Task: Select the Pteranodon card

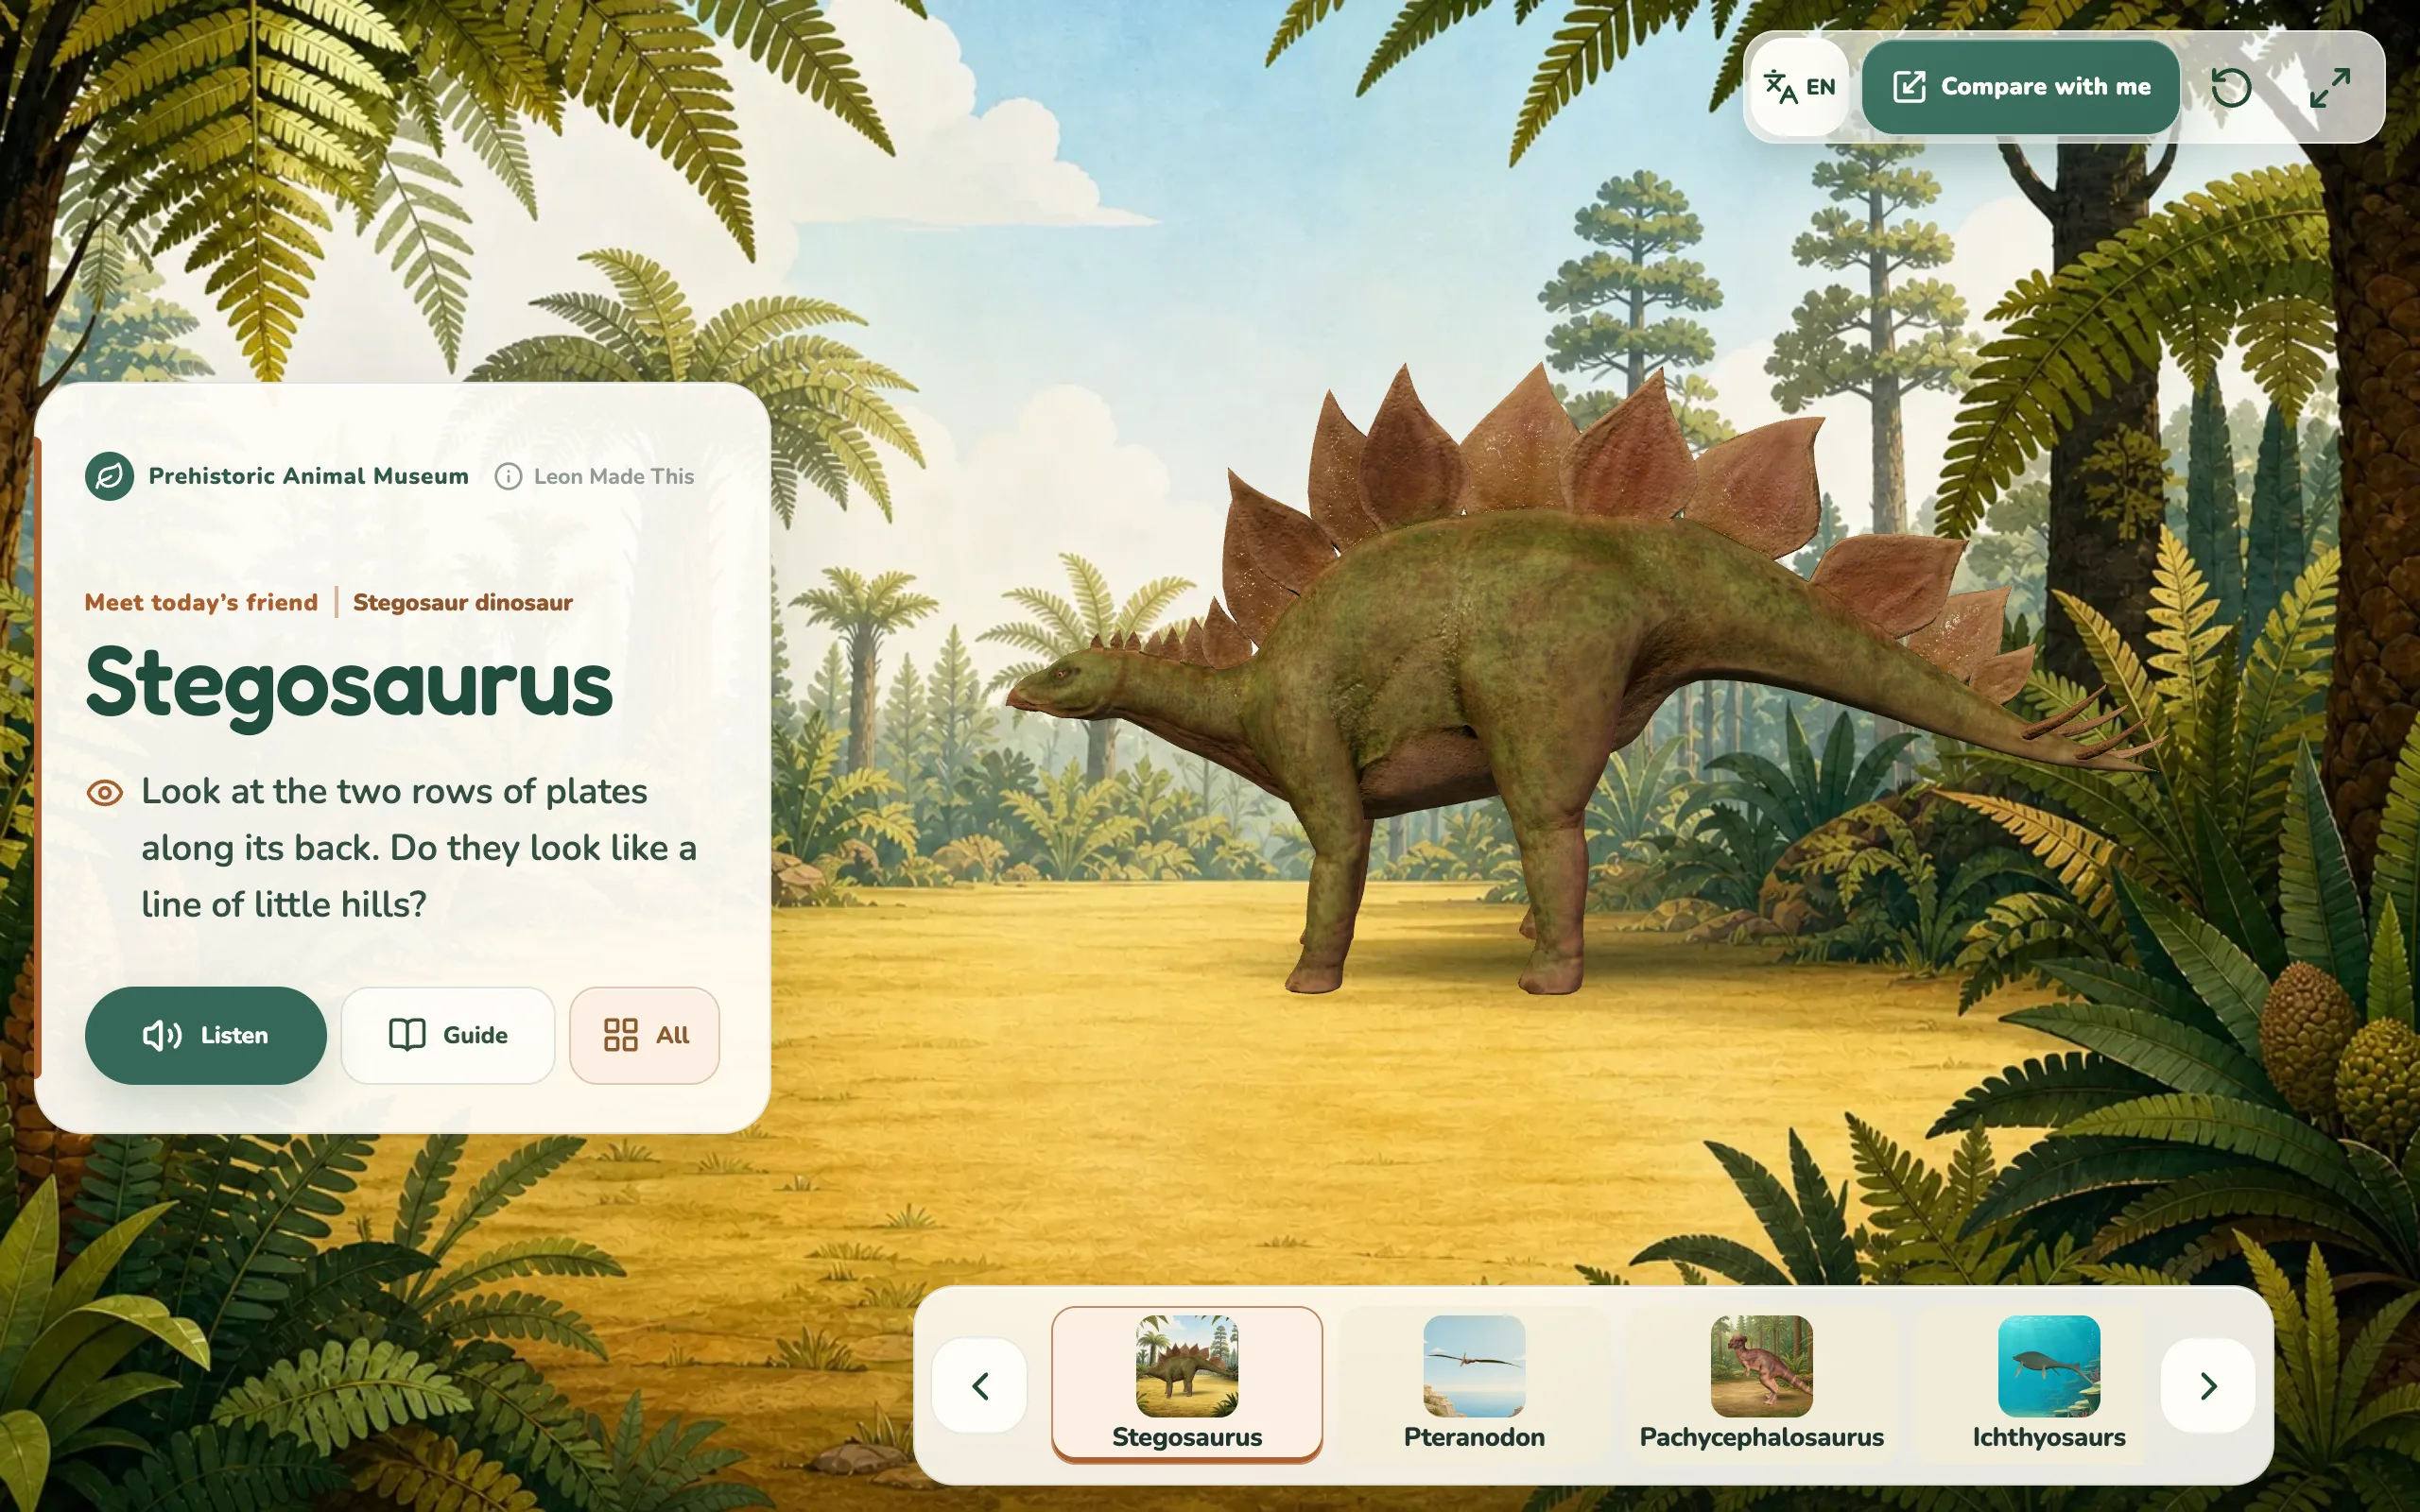Action: [x=1474, y=1384]
